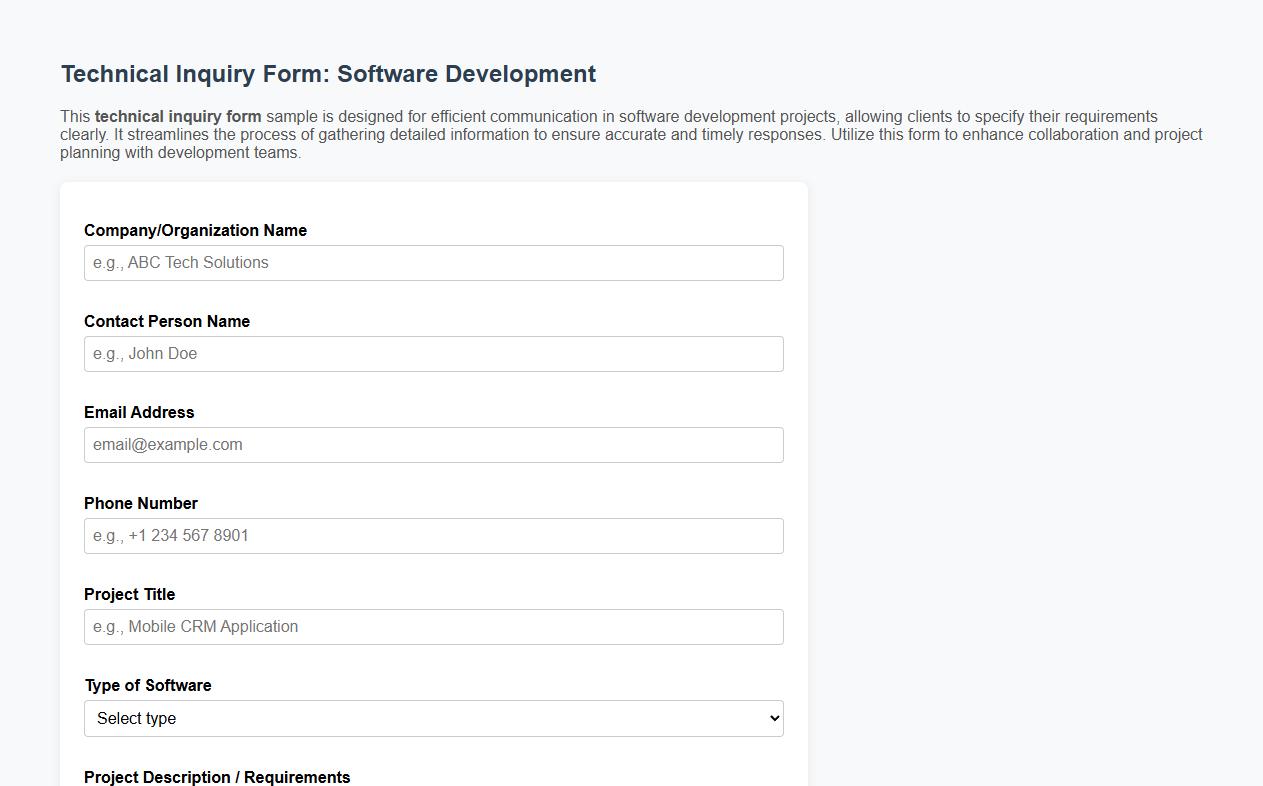The height and width of the screenshot is (786, 1263).
Task: Select the Phone Number input field
Action: tap(433, 535)
